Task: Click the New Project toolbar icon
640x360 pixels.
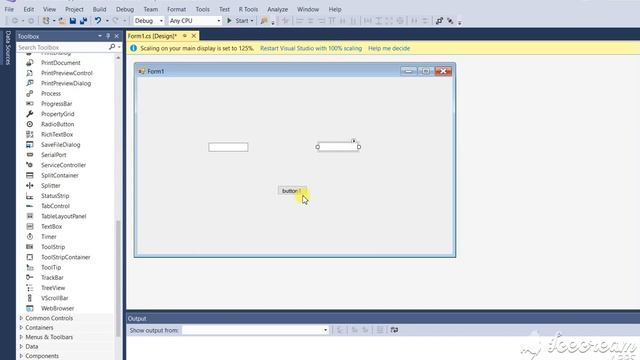Action: [x=46, y=21]
